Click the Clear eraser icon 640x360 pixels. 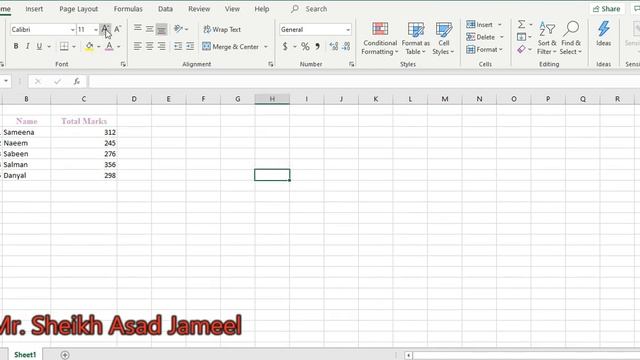[522, 49]
